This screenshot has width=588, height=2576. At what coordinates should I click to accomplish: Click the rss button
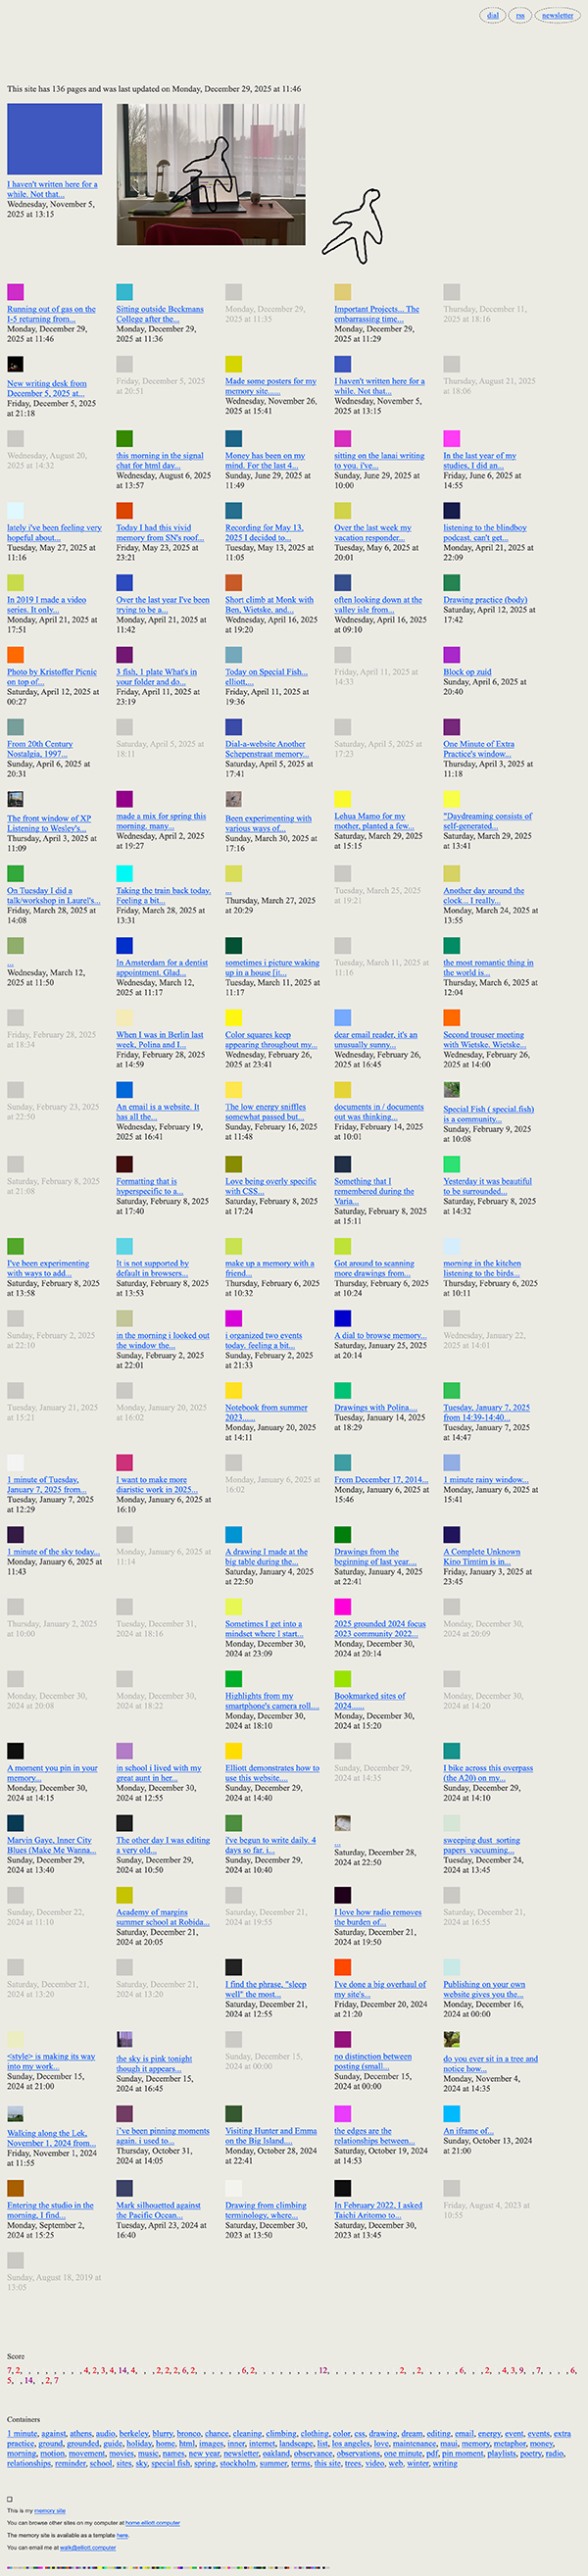(520, 15)
